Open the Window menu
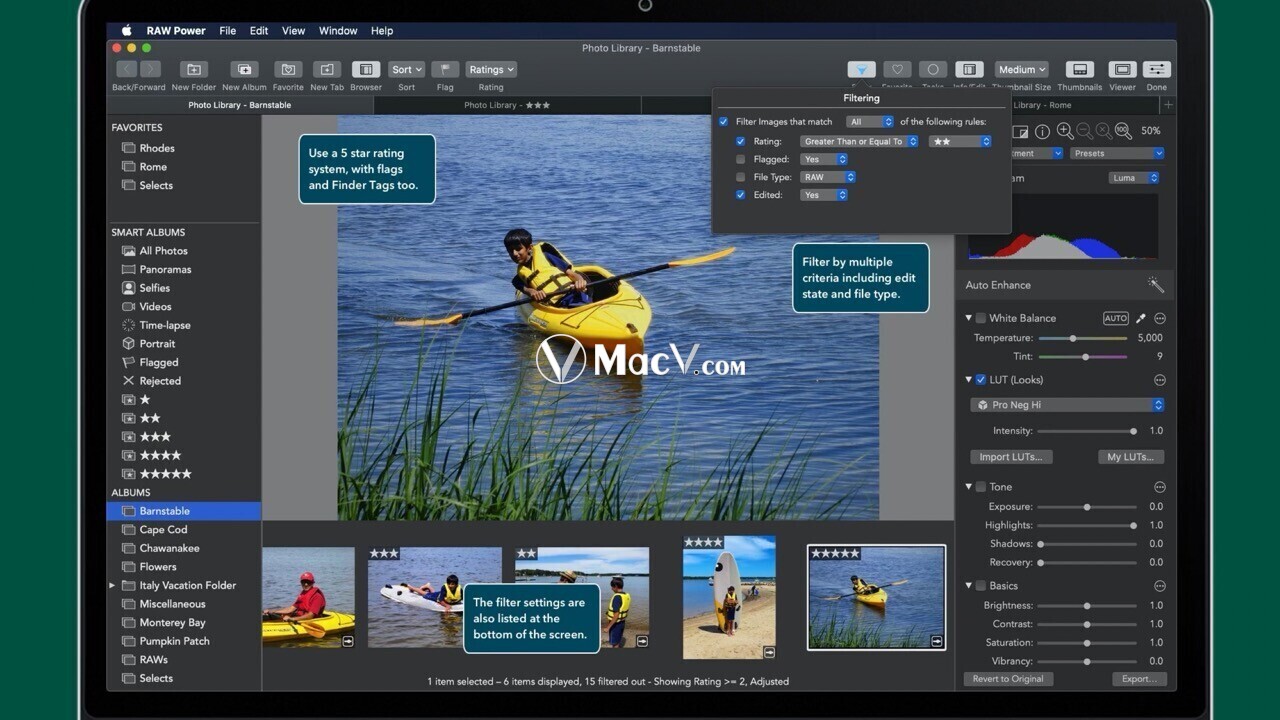Screen dimensions: 1280x720 (x=338, y=31)
